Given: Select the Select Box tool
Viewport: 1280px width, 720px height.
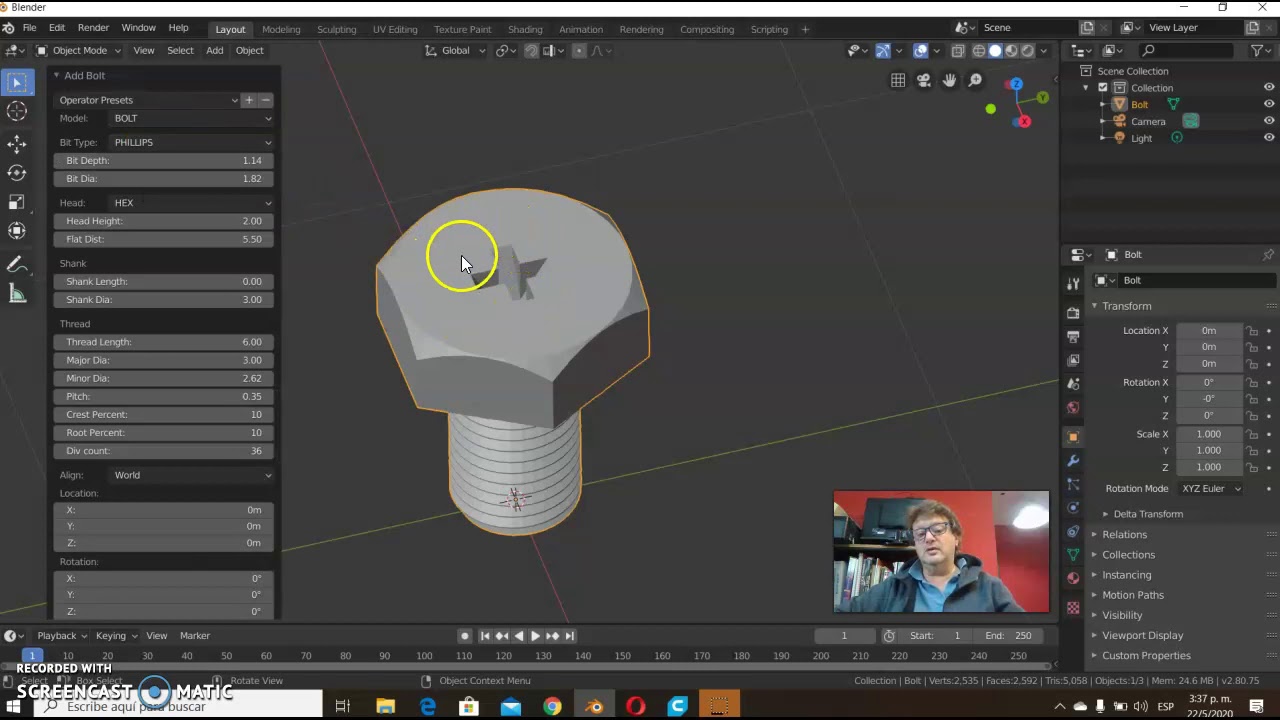Looking at the screenshot, I should [17, 83].
